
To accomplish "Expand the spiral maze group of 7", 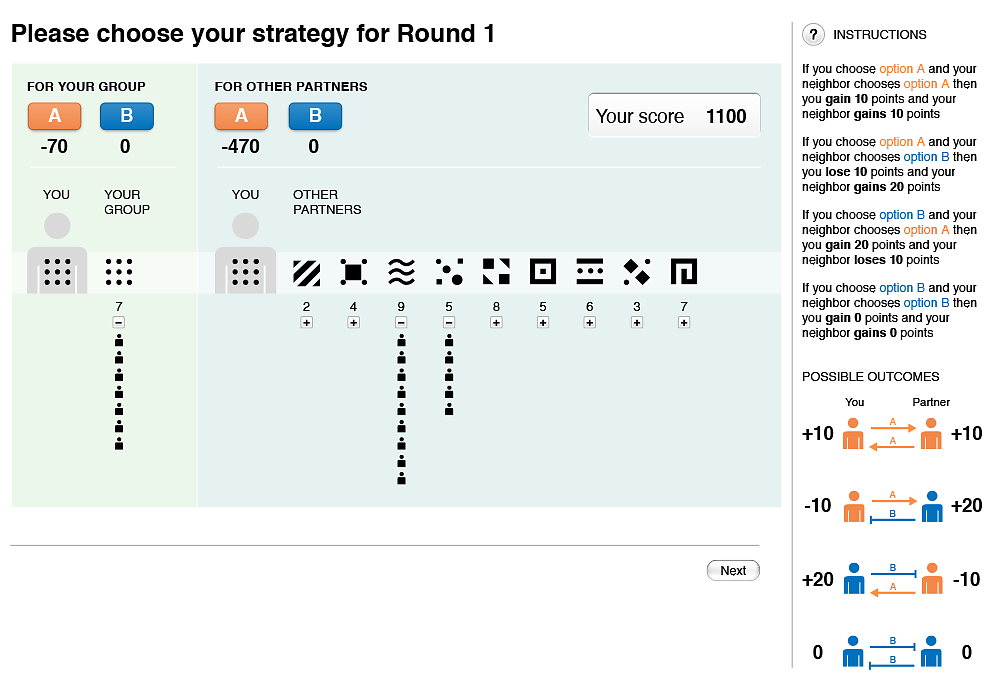I will (x=684, y=323).
